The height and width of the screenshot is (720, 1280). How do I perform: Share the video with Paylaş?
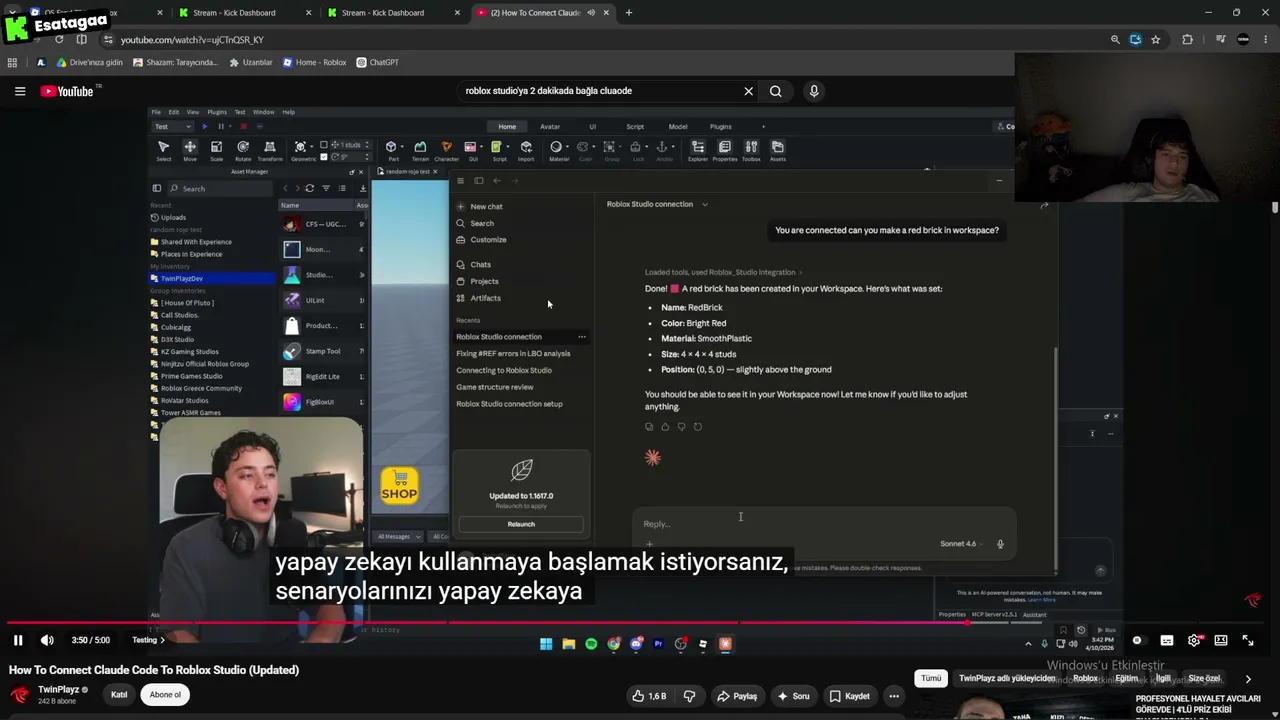(x=738, y=696)
